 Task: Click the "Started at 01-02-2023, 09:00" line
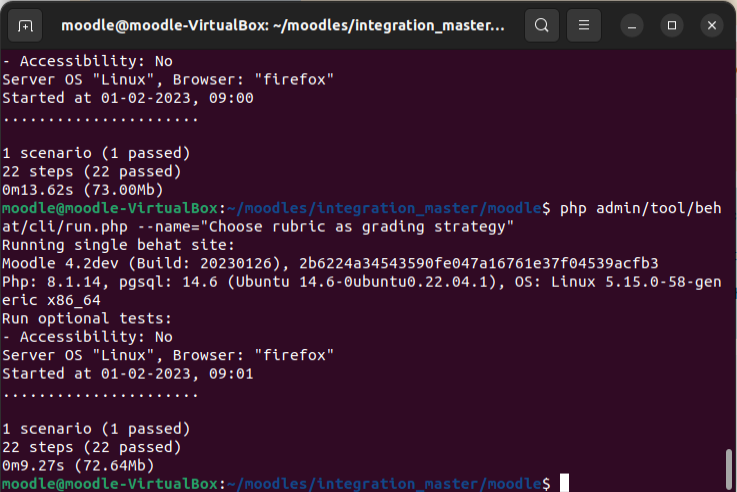pos(128,98)
